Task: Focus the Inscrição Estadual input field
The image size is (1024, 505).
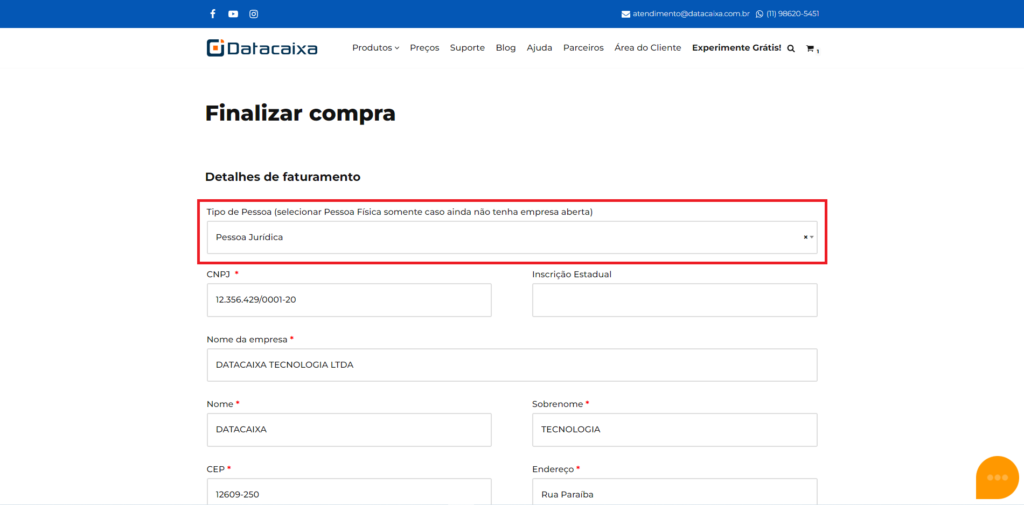Action: pyautogui.click(x=675, y=300)
